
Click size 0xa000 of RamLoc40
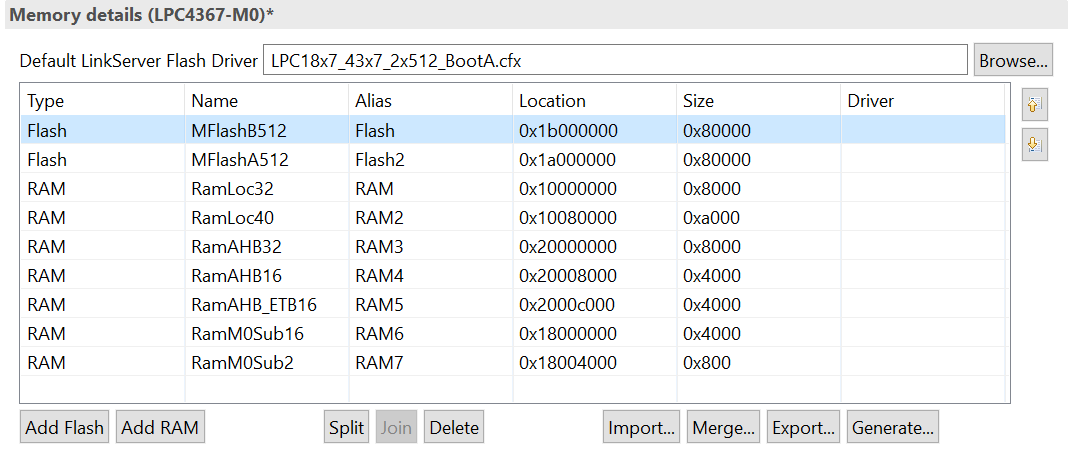click(758, 218)
